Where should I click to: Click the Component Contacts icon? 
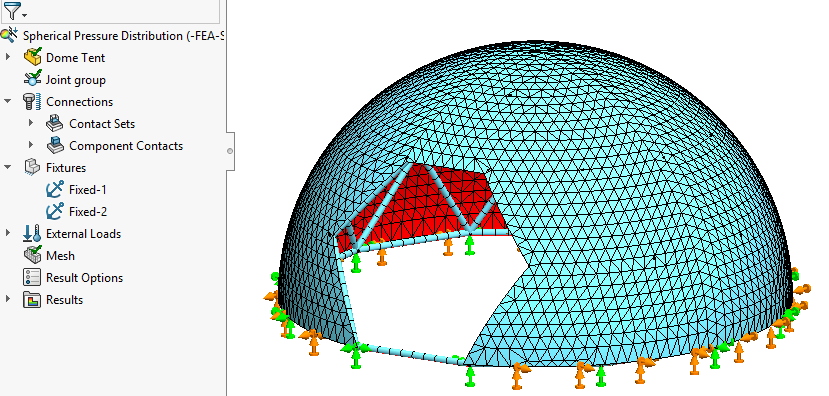click(x=55, y=145)
